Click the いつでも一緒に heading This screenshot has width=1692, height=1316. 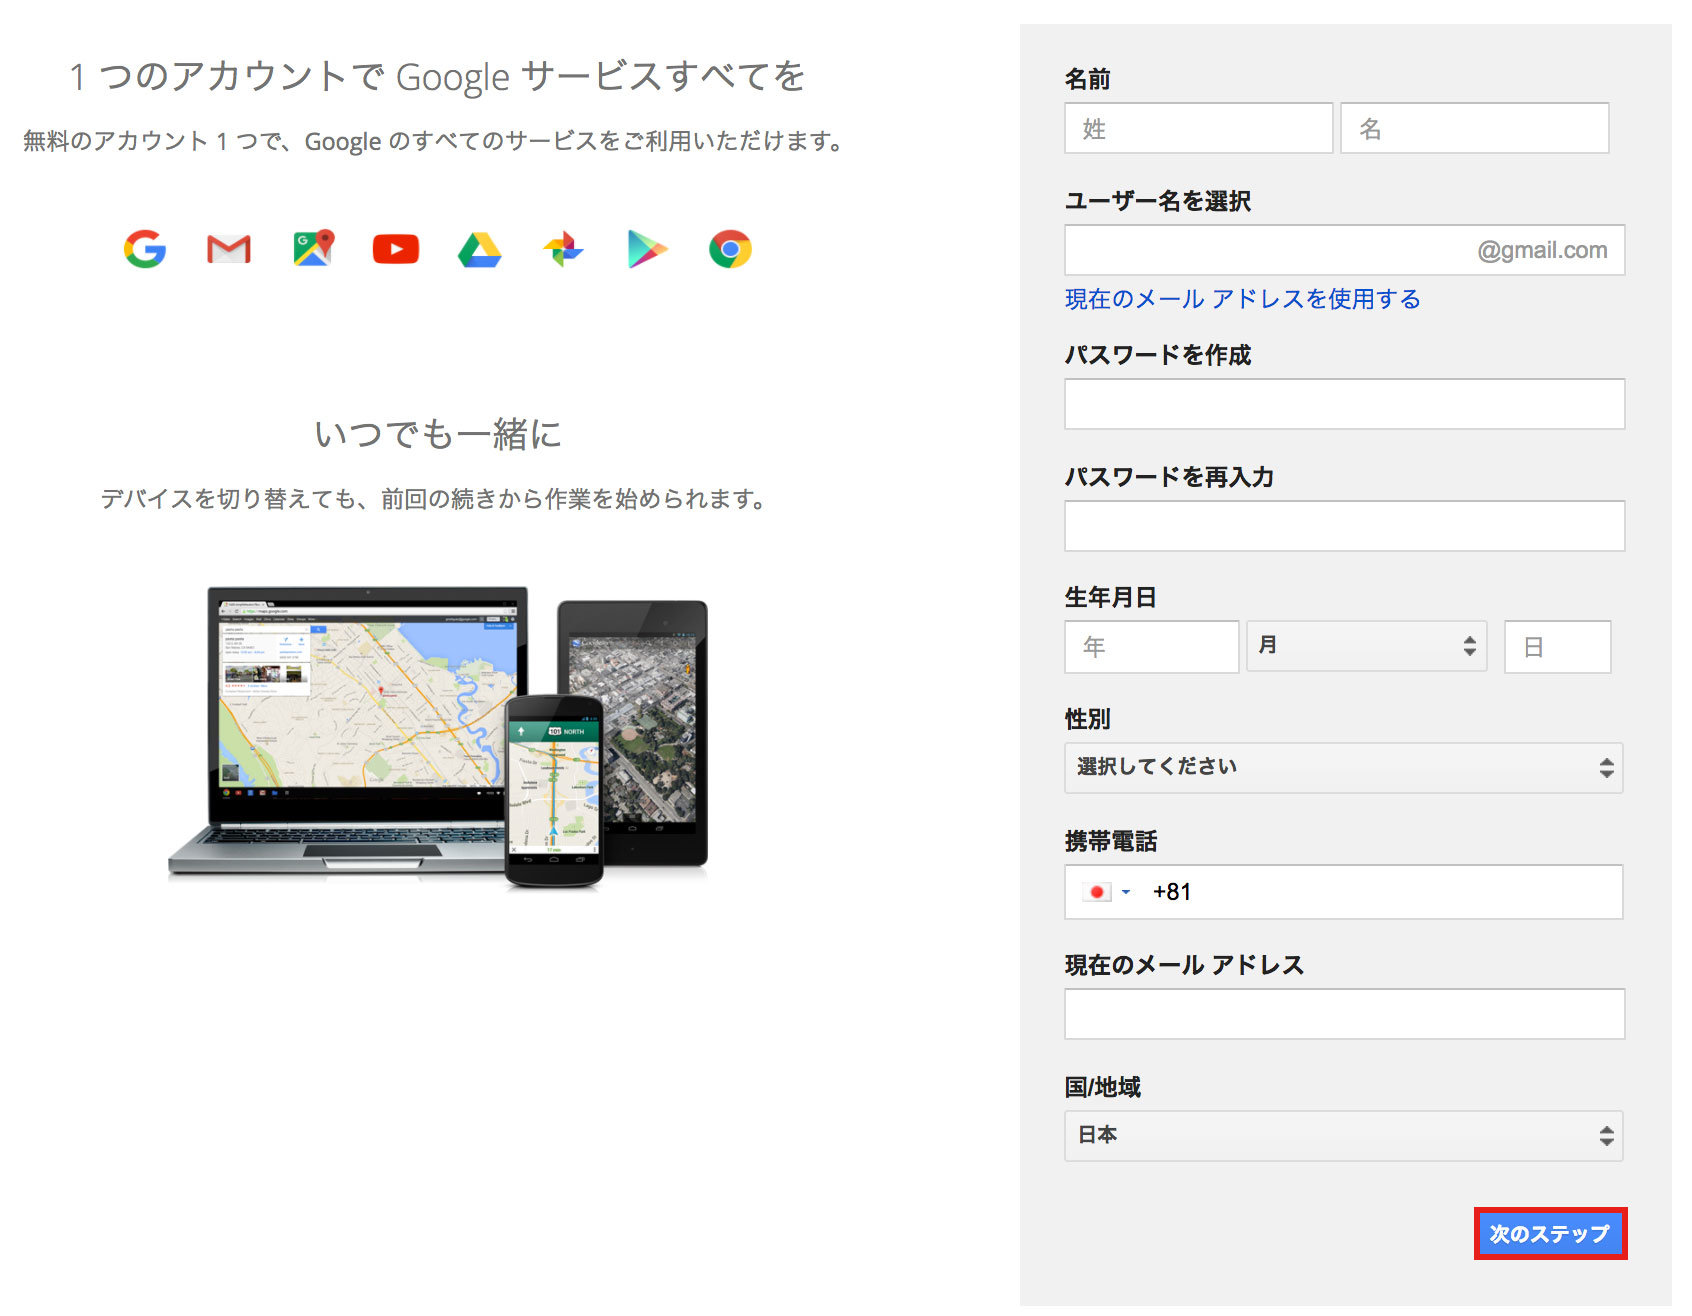point(437,434)
